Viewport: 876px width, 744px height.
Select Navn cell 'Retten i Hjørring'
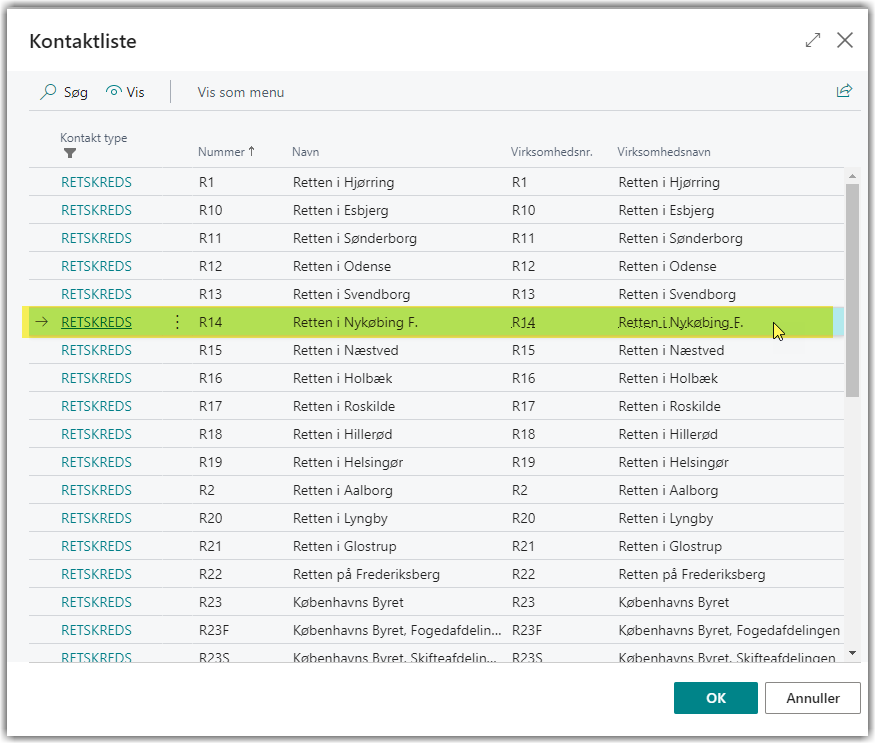344,183
